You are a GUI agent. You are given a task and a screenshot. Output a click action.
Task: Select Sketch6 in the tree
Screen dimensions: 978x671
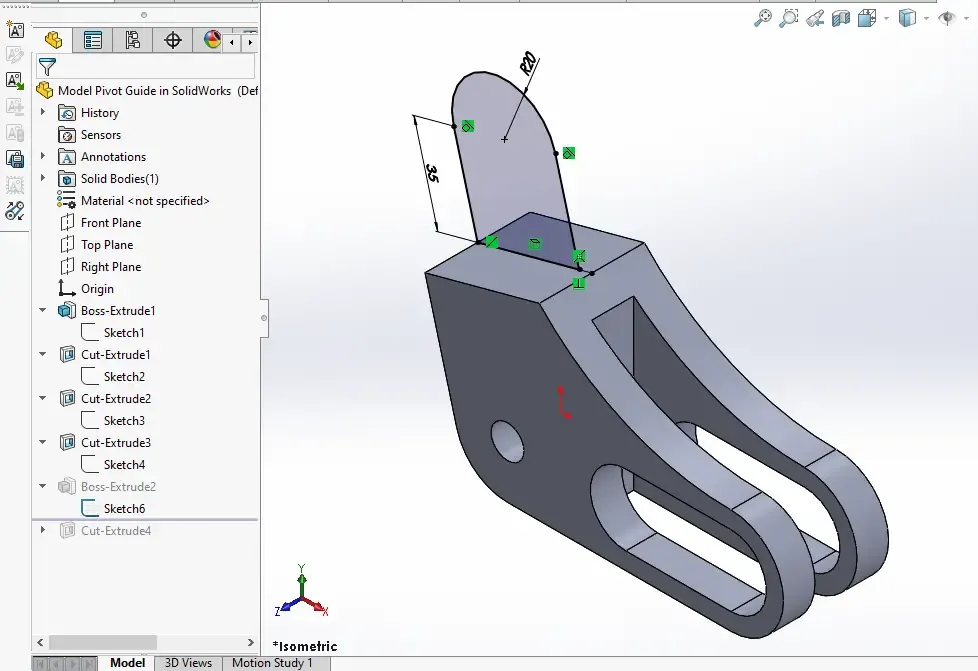113,508
